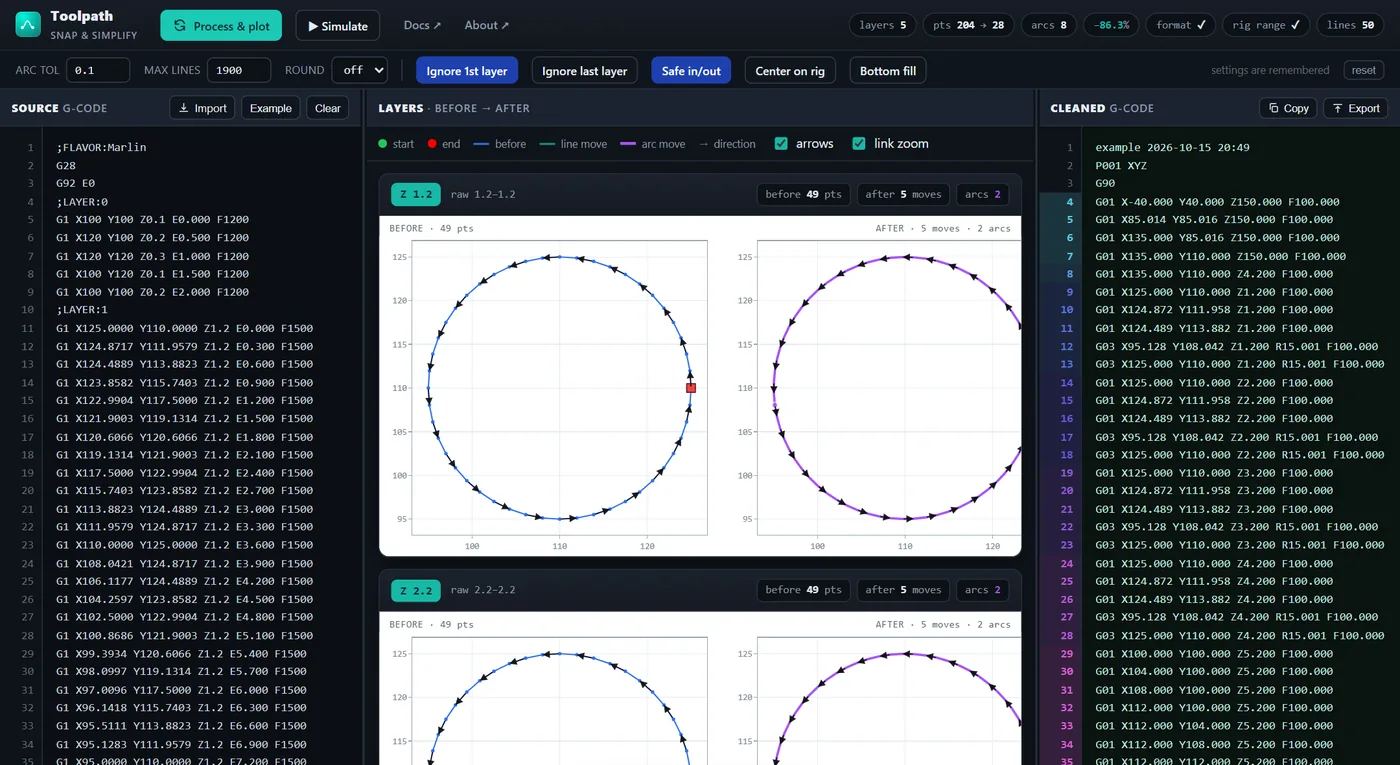Screen dimensions: 1400x765
Task: Click the red end legend dot
Action: (431, 144)
